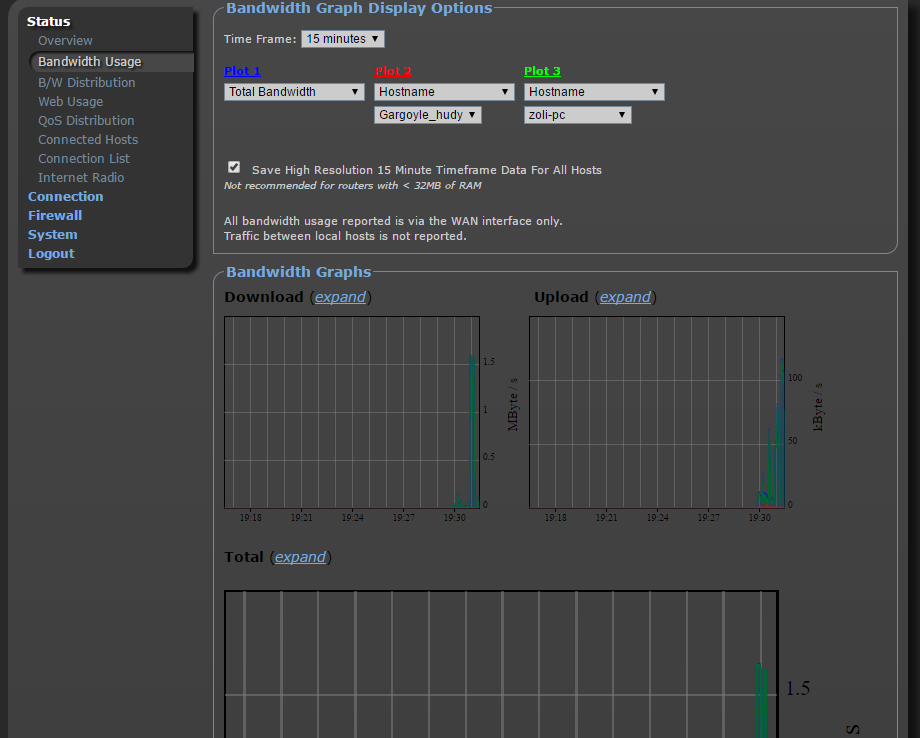Image resolution: width=920 pixels, height=738 pixels.
Task: Open B/W Distribution page
Action: click(87, 83)
